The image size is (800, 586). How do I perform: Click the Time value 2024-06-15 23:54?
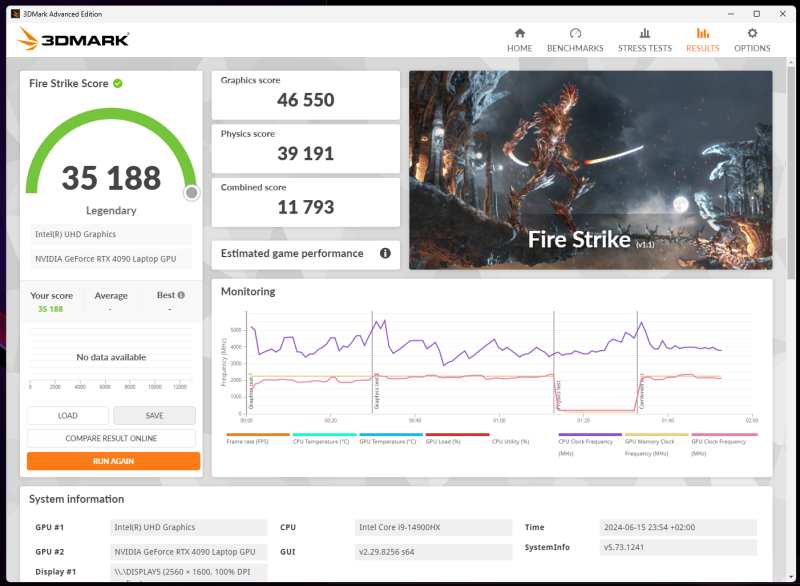pos(678,527)
